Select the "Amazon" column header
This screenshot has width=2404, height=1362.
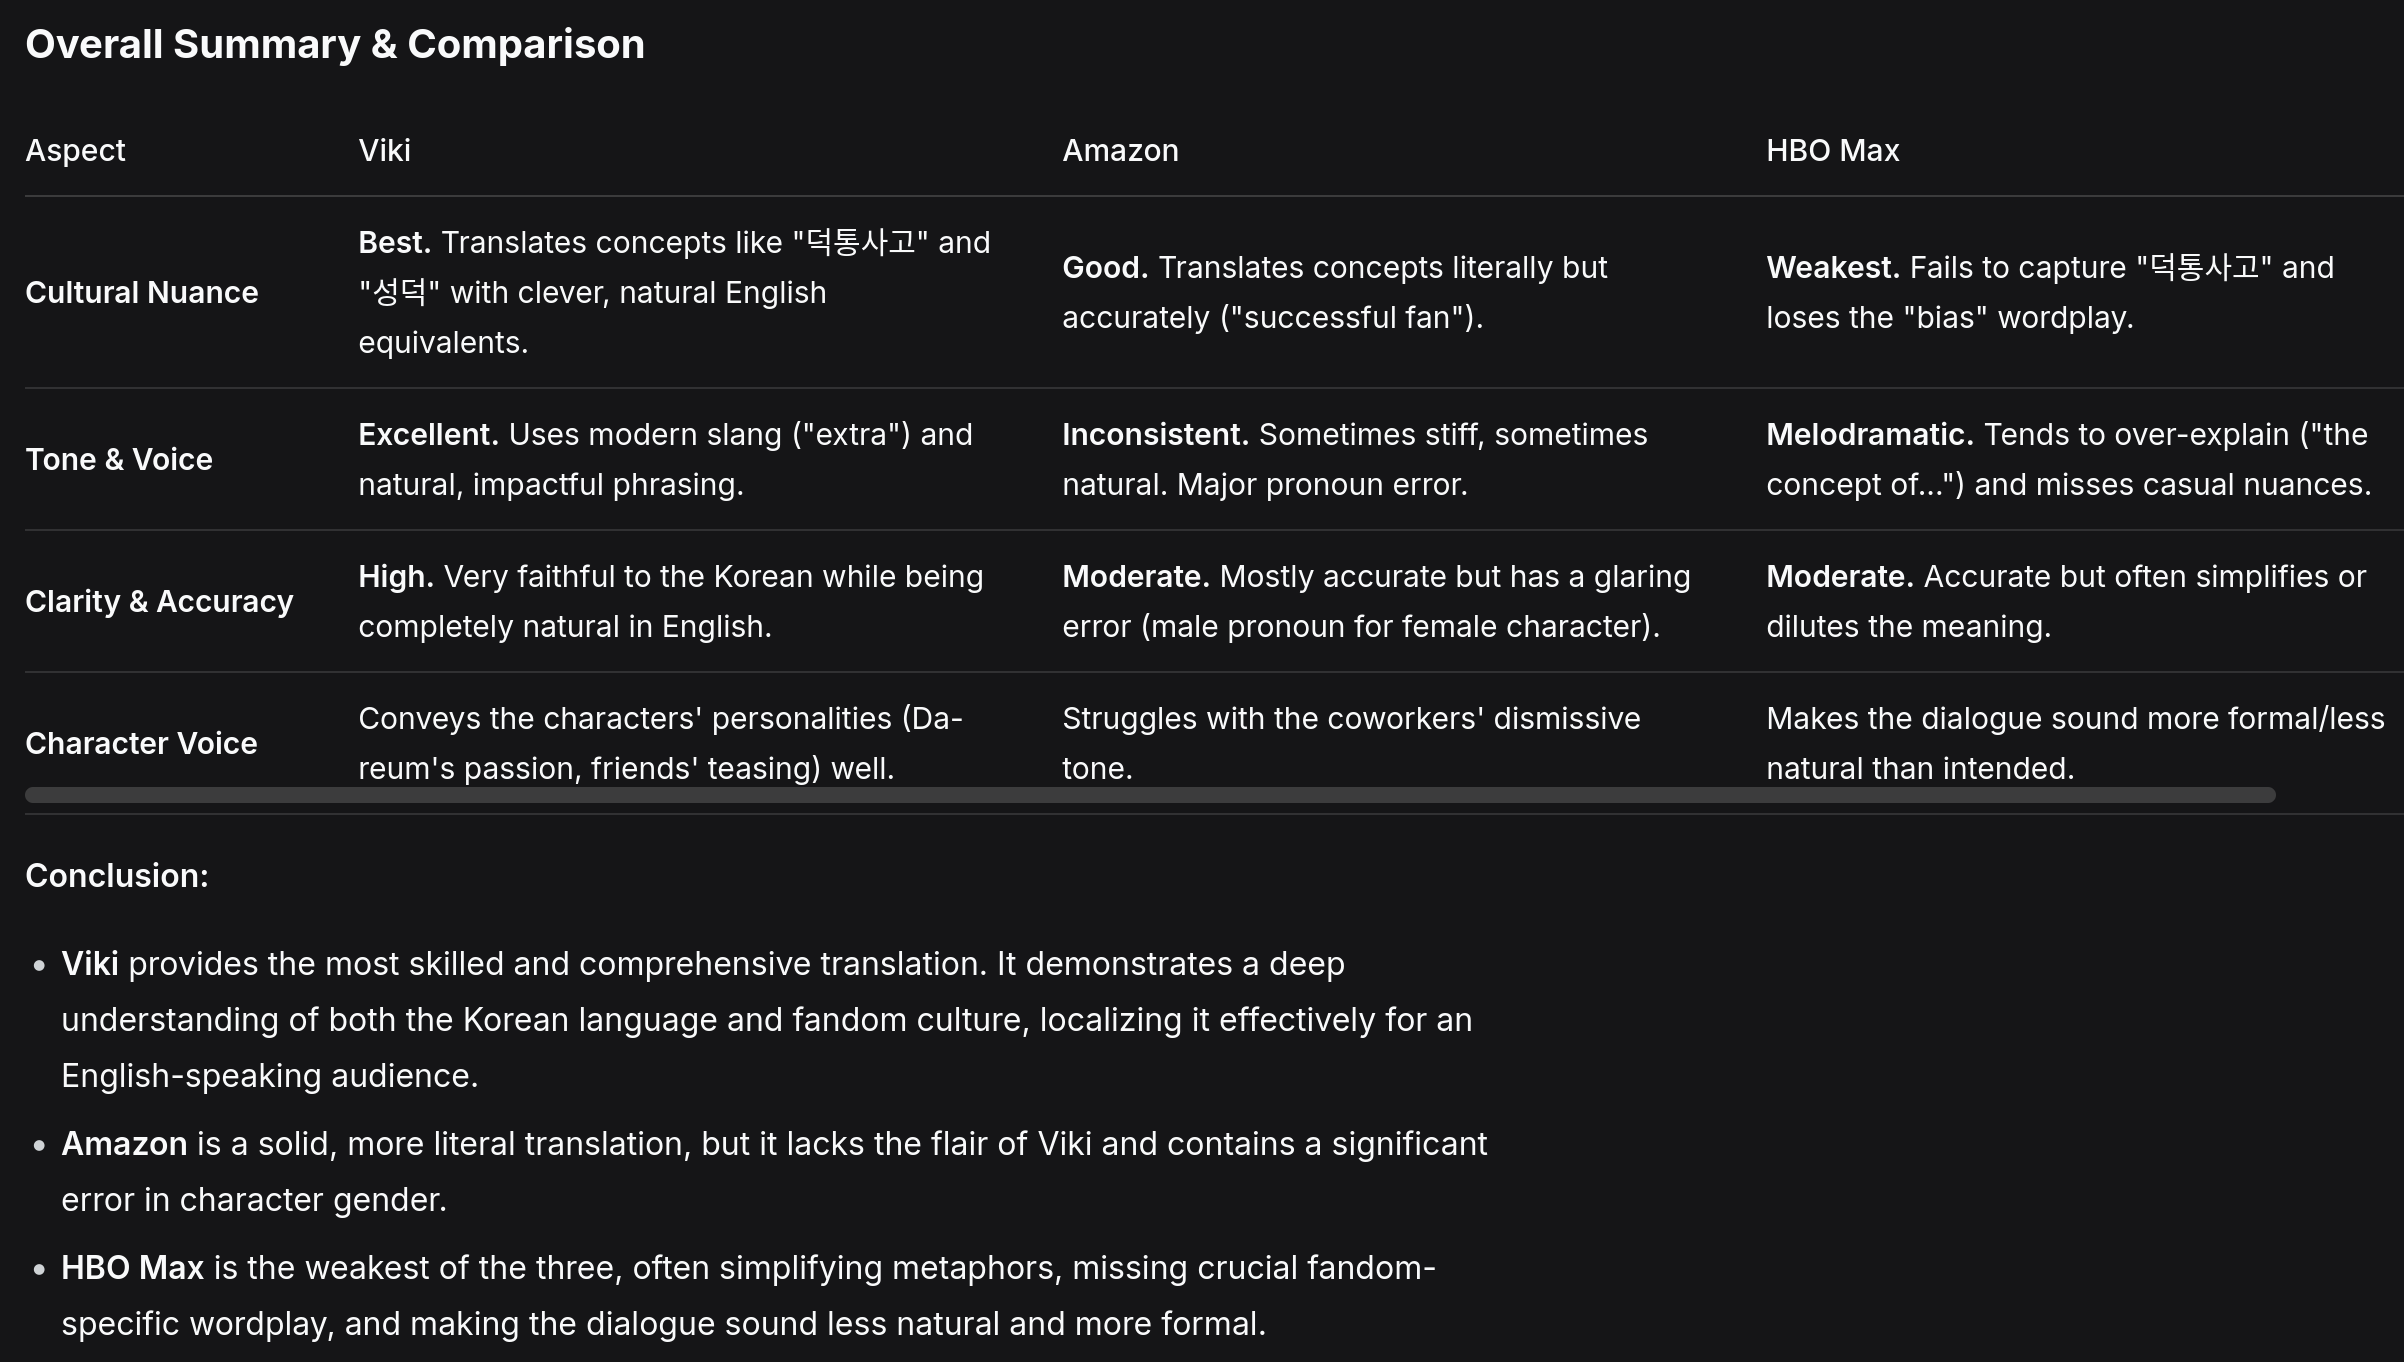[1120, 150]
